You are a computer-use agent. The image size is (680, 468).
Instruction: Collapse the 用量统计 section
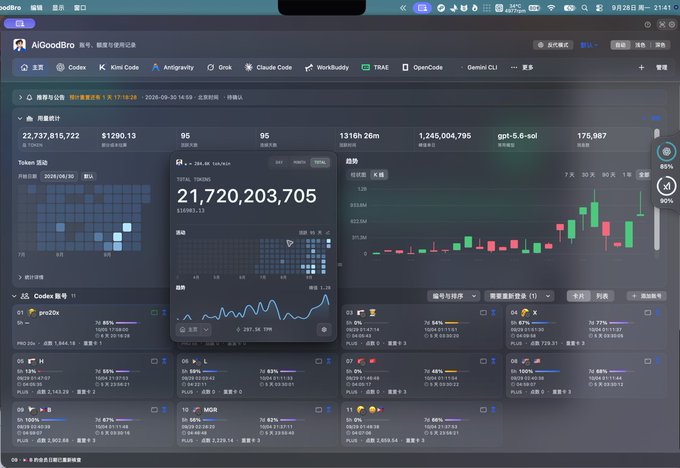(20, 118)
